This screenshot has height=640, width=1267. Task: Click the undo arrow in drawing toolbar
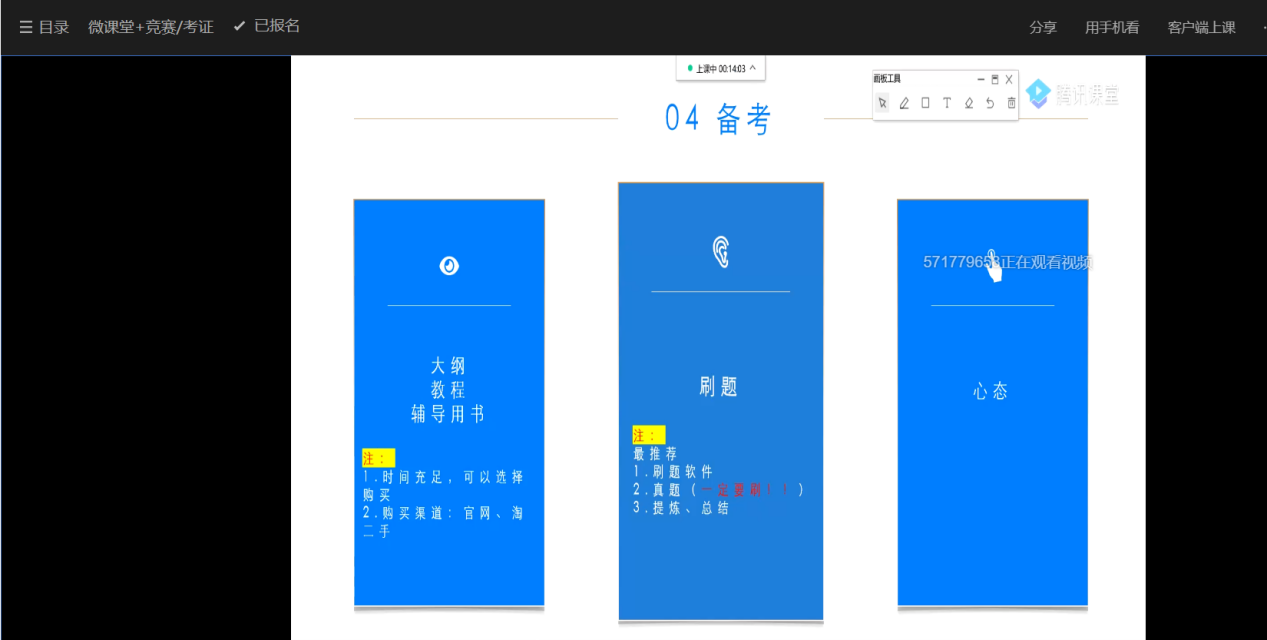[x=990, y=103]
